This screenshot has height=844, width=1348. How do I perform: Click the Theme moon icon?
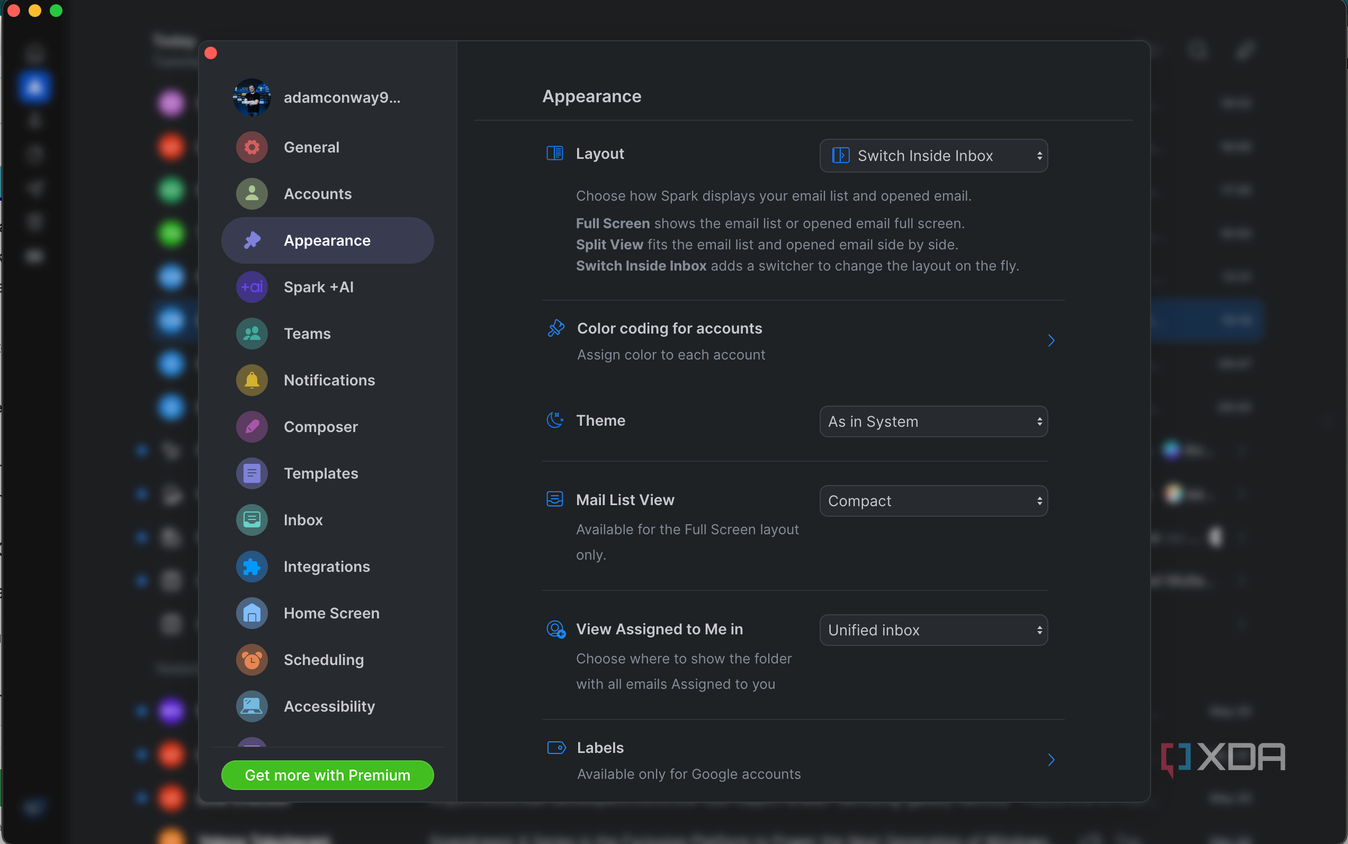pos(555,420)
